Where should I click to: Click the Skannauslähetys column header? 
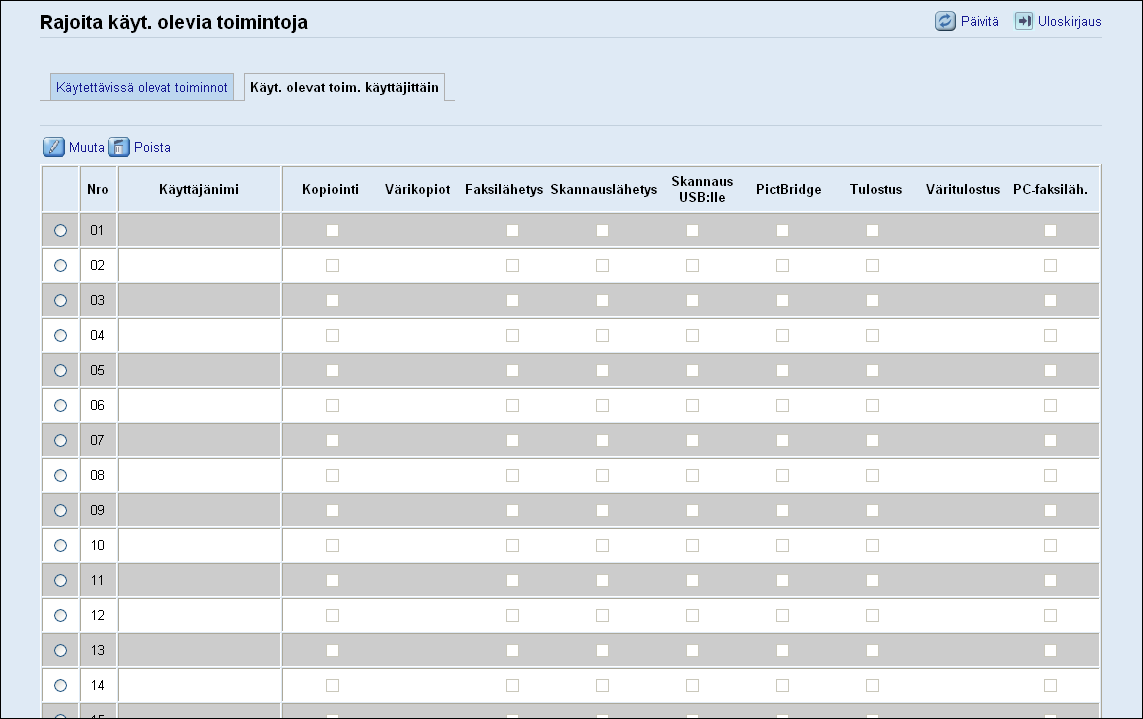[x=604, y=190]
